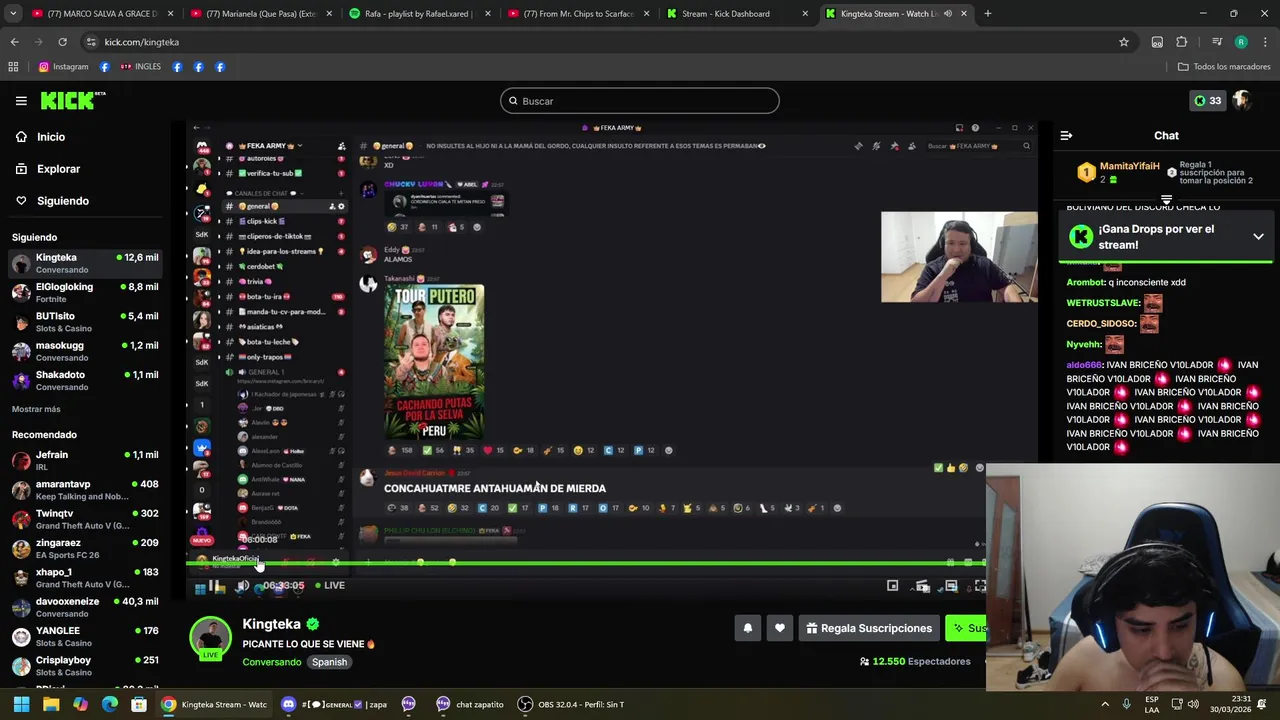This screenshot has width=1280, height=720.
Task: Follow channel with heart button
Action: pyautogui.click(x=780, y=628)
